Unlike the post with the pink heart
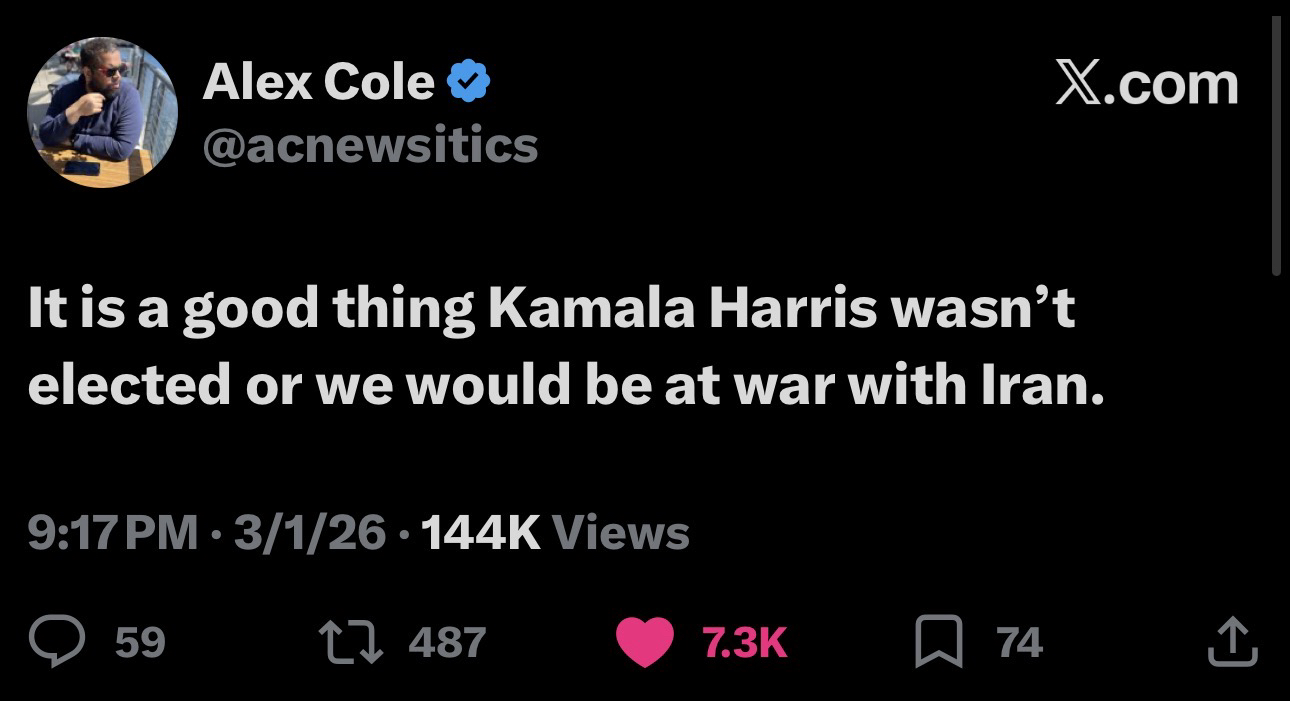The image size is (1290, 701). tap(643, 641)
